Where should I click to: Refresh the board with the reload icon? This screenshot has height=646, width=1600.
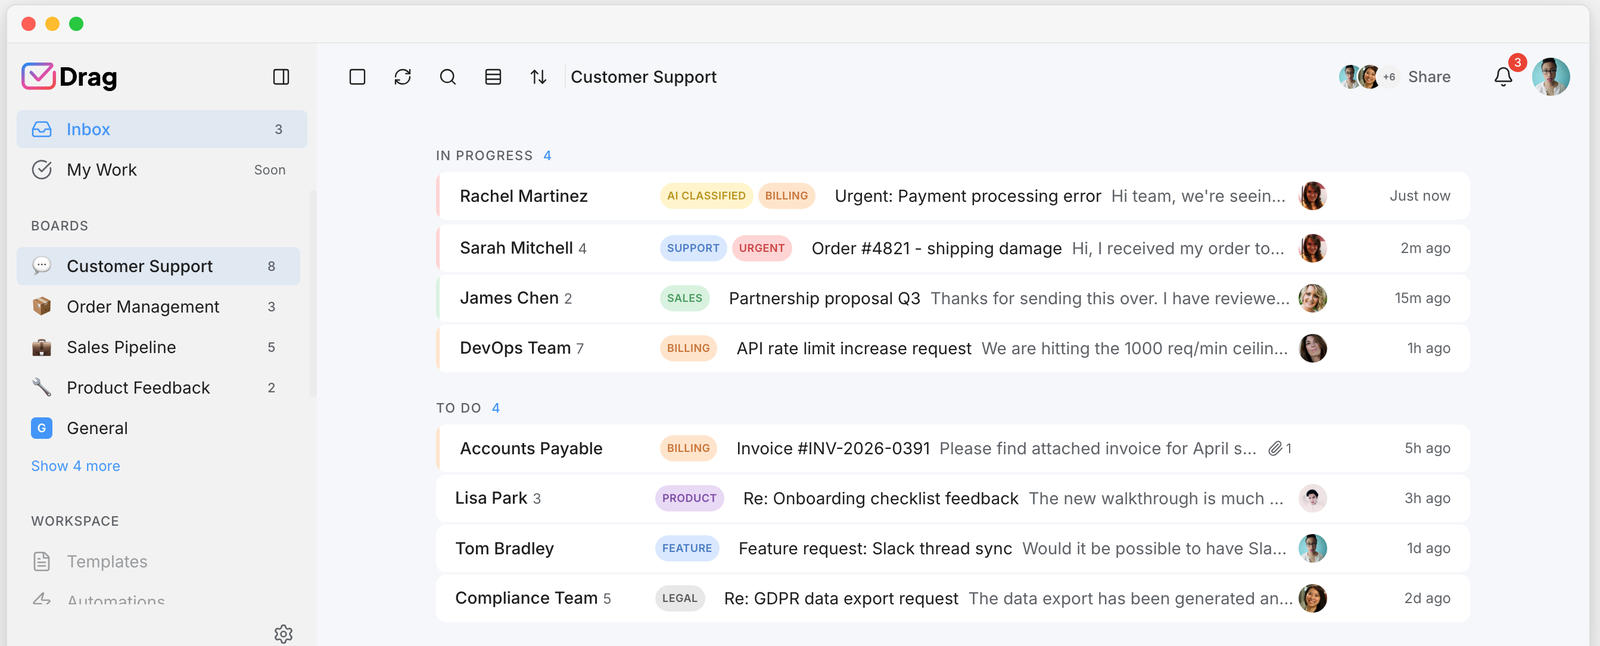pos(403,77)
